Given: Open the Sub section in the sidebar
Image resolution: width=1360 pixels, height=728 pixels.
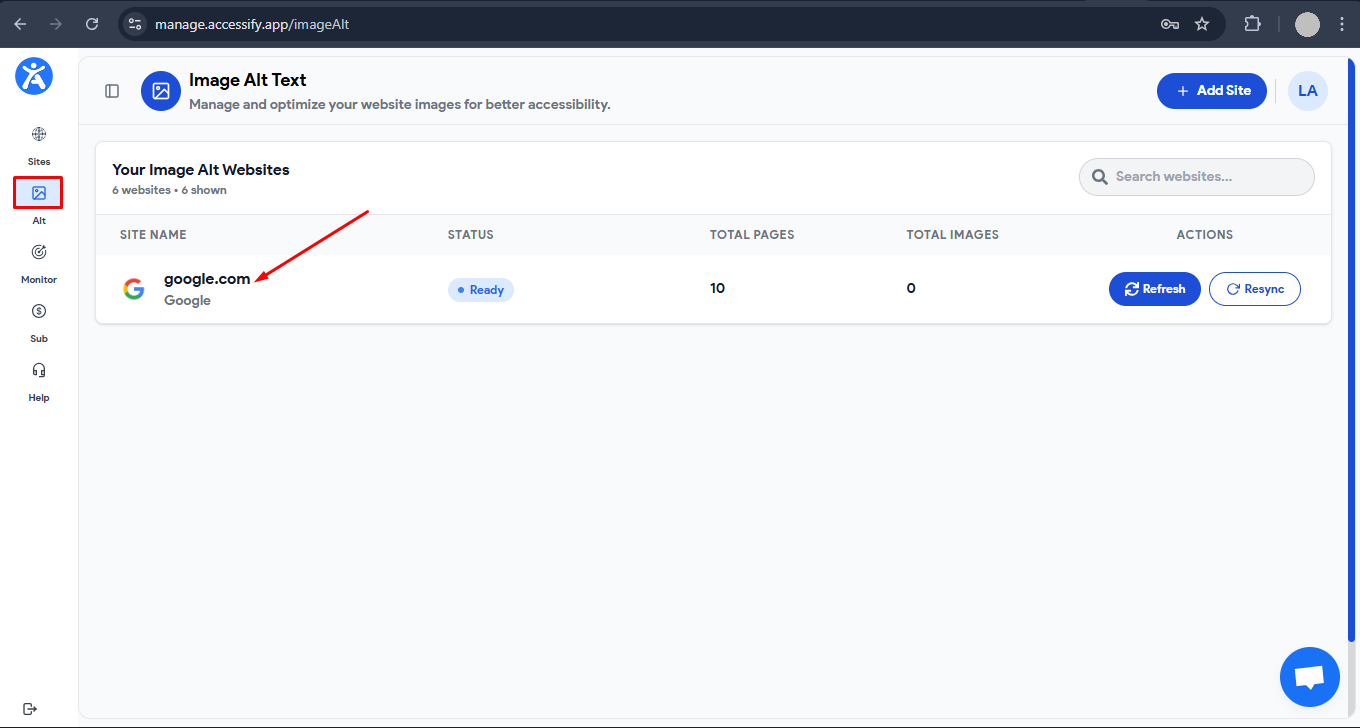Looking at the screenshot, I should coord(38,320).
